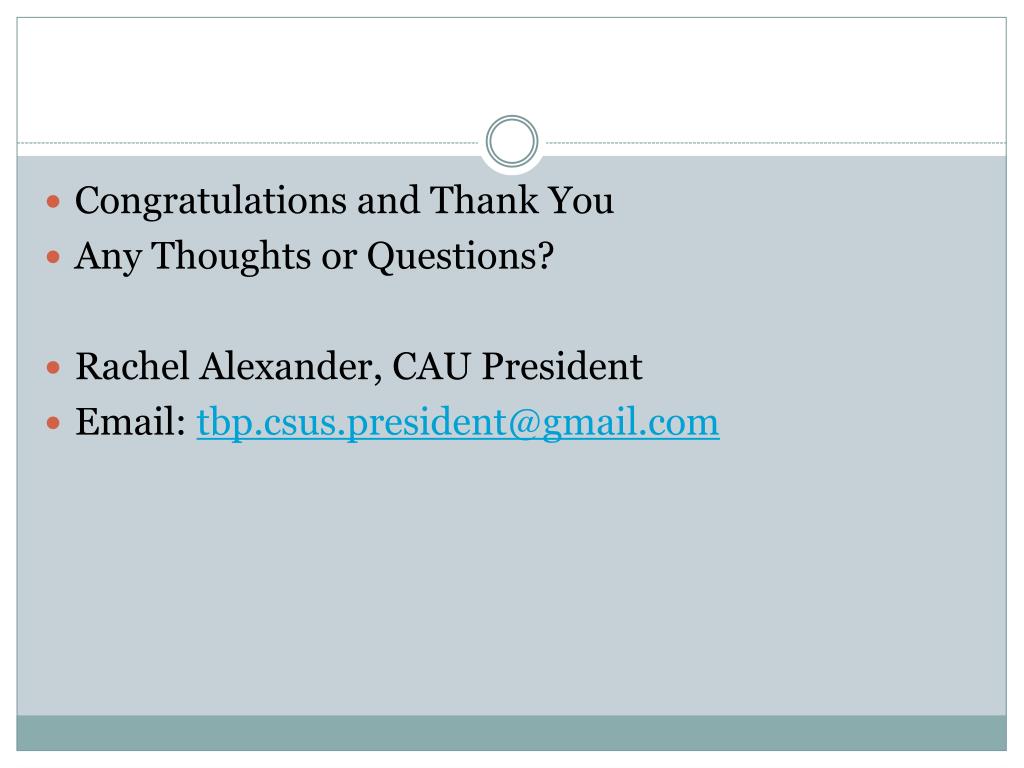Viewport: 1024px width, 768px height.
Task: Click the Email: label before the link
Action: [131, 422]
